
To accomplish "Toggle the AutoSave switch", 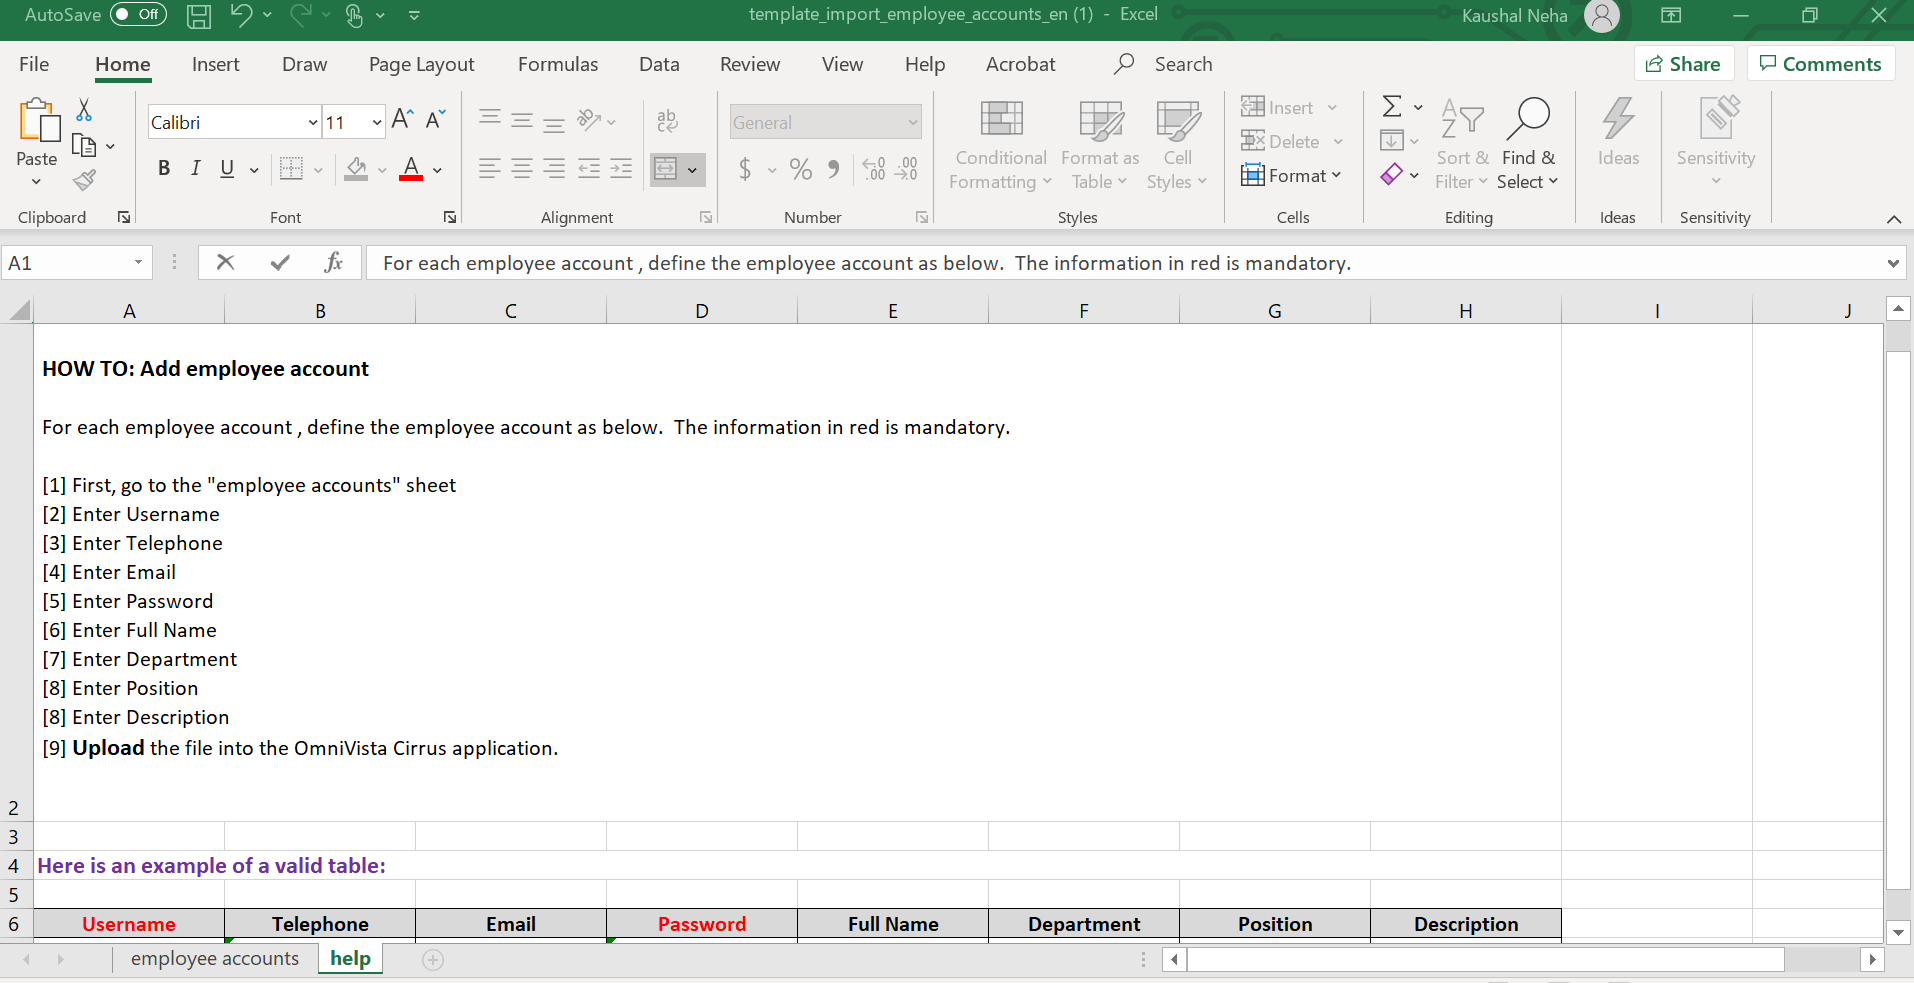I will (138, 14).
